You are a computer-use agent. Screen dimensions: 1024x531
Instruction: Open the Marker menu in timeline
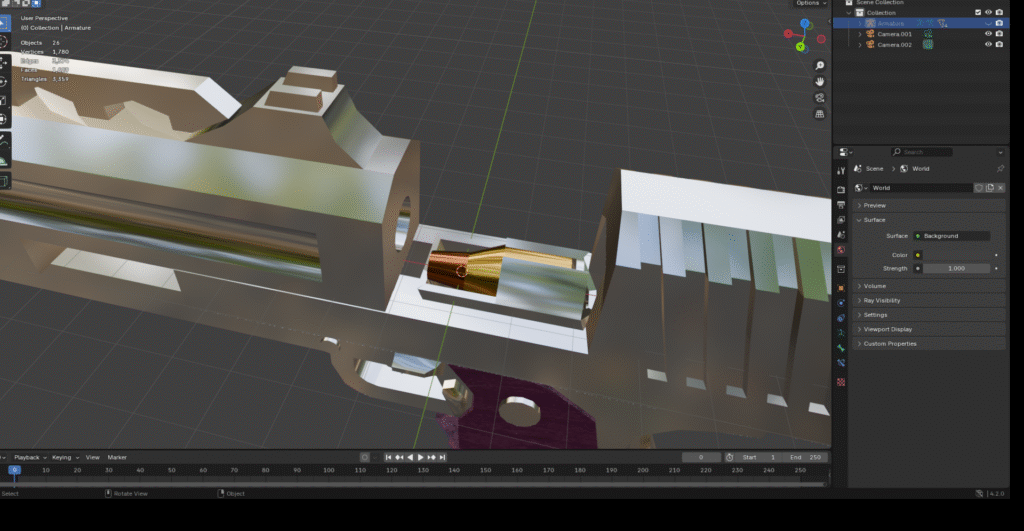[117, 457]
